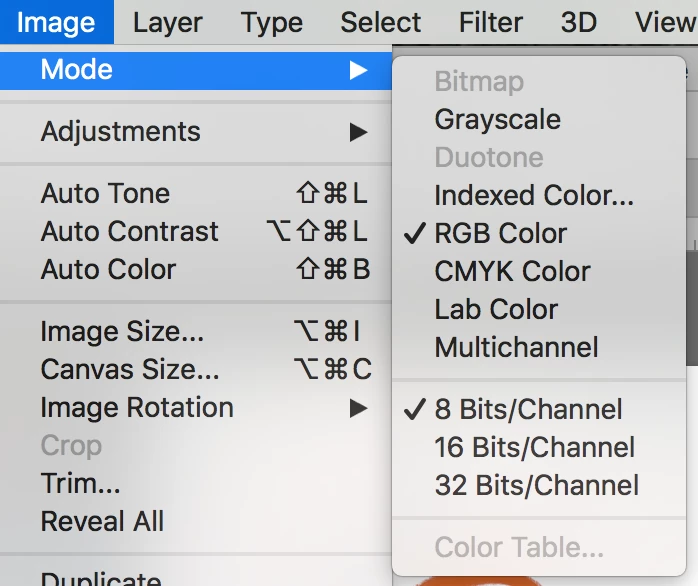Select 8 Bits/Channel depth
The height and width of the screenshot is (586, 698).
(x=528, y=410)
